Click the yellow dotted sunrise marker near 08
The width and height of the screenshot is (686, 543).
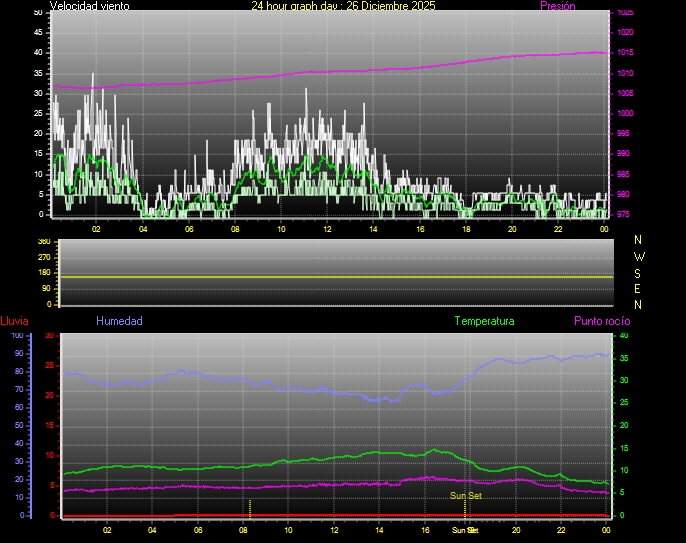pos(250,506)
